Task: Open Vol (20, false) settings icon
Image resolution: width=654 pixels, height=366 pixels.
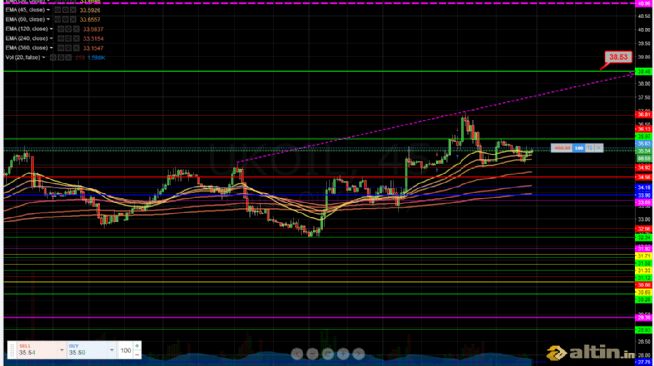Action: click(61, 58)
